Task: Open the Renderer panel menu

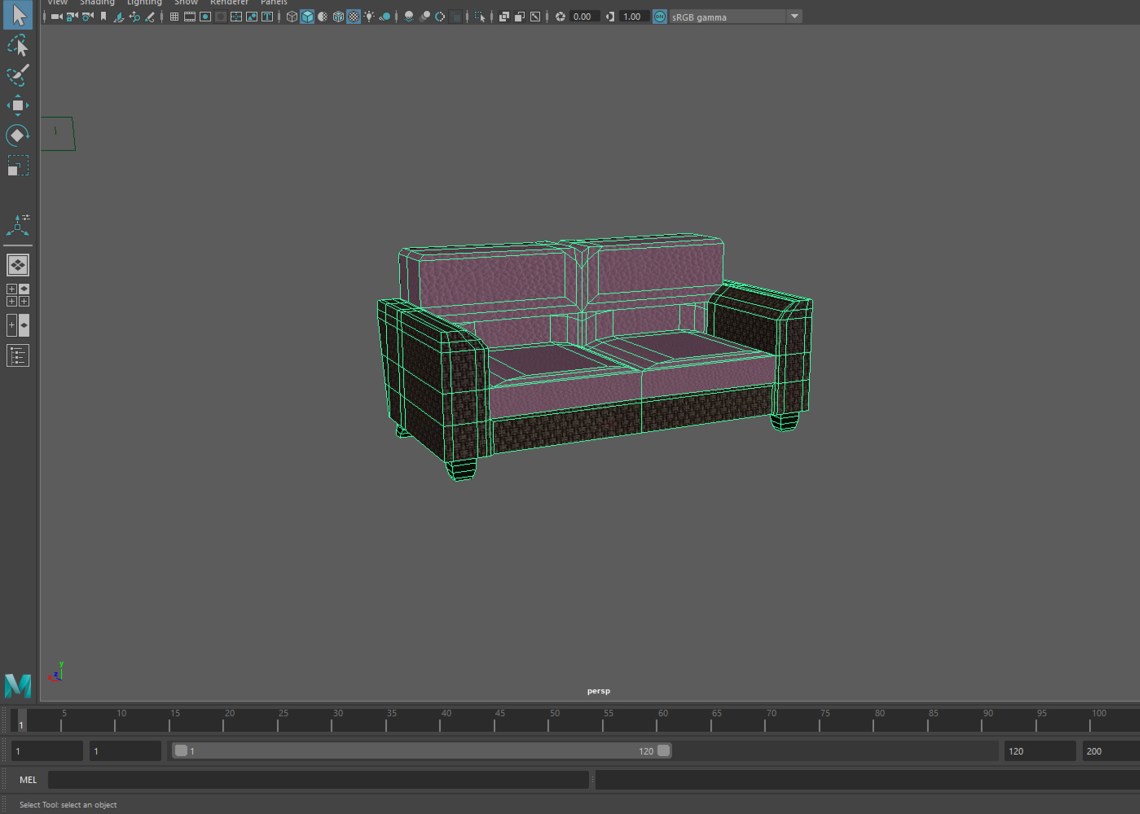Action: (229, 3)
